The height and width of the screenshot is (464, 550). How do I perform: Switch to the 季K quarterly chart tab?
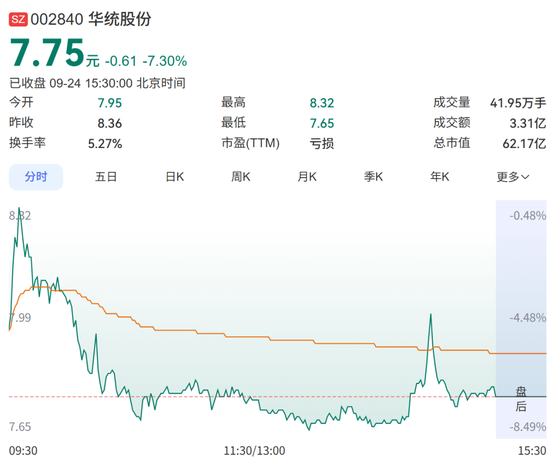373,177
